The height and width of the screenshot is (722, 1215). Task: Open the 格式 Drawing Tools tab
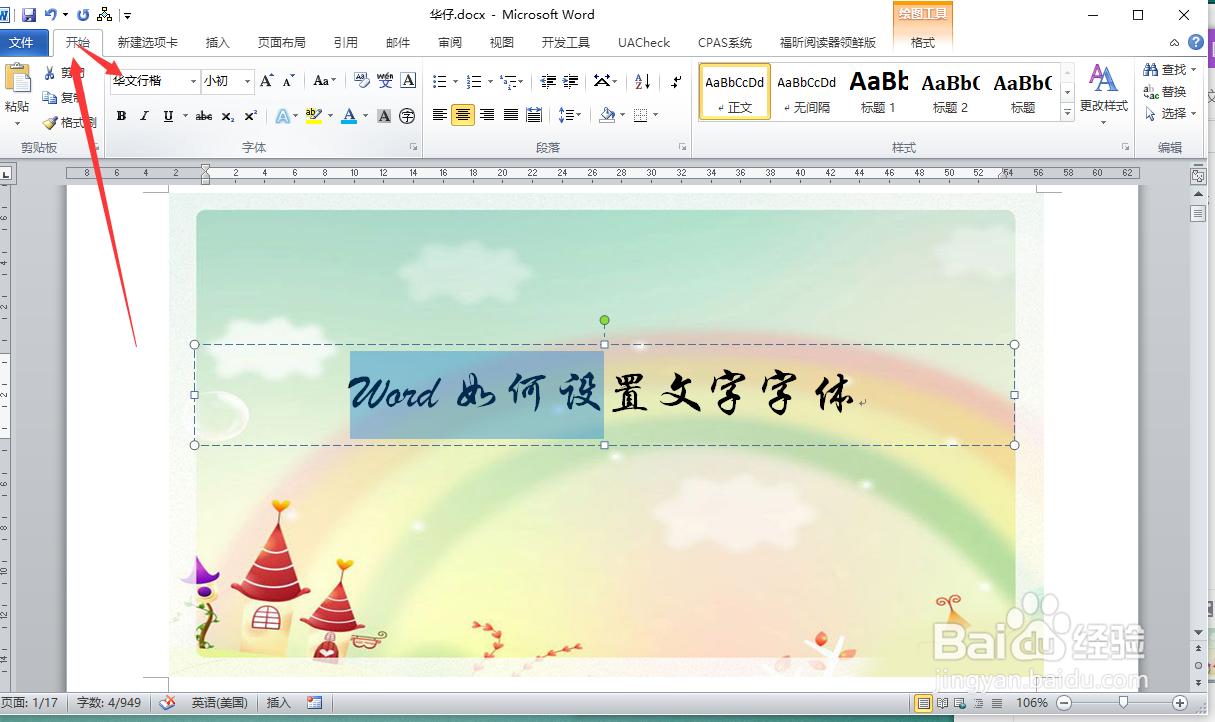[923, 43]
